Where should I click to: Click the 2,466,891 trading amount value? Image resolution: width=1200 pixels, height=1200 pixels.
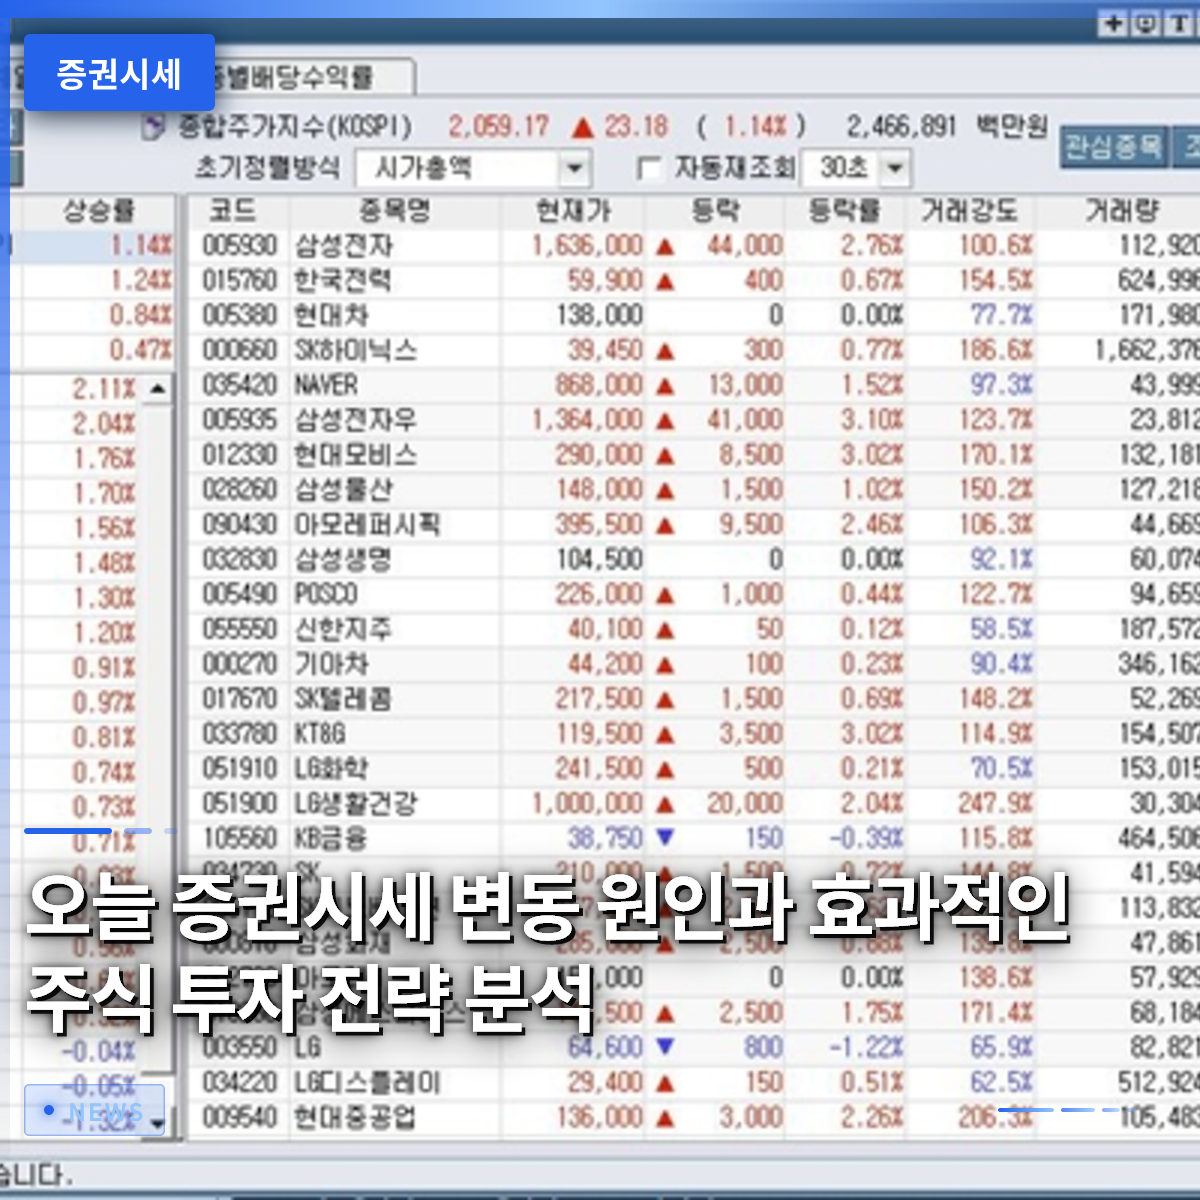click(901, 127)
